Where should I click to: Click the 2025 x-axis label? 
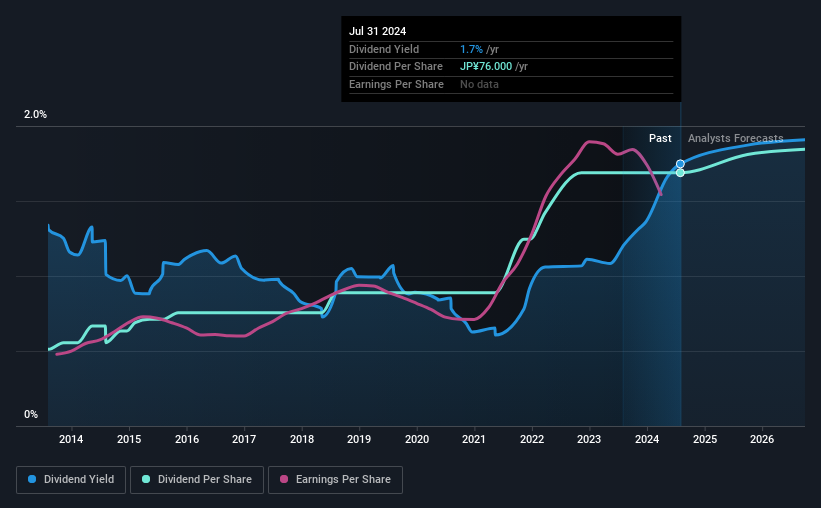click(x=705, y=439)
